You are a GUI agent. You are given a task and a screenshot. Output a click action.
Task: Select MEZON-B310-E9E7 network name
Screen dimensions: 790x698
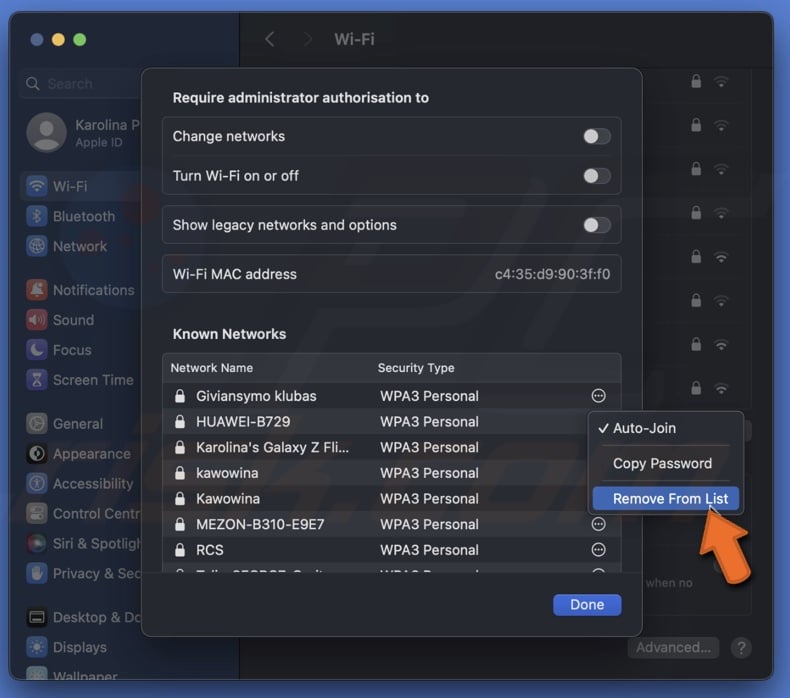(x=260, y=525)
